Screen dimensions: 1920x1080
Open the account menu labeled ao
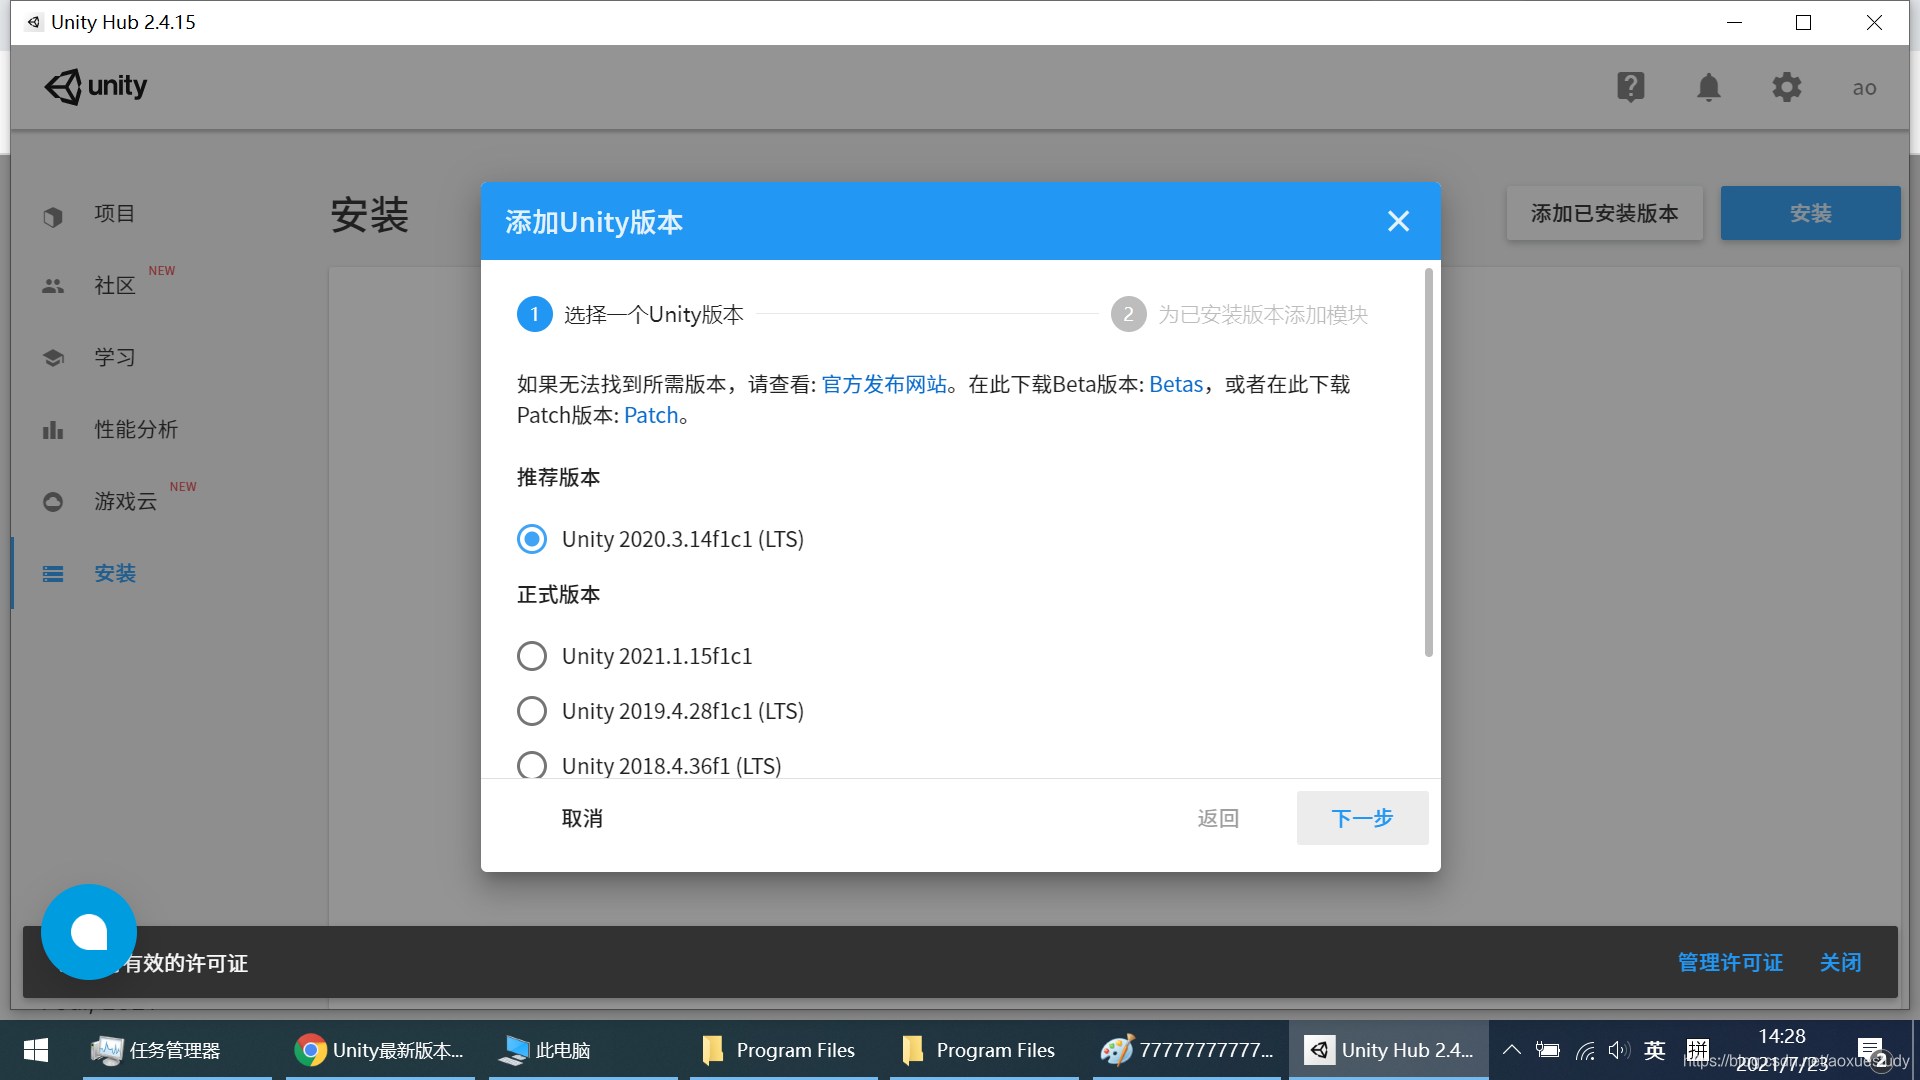(x=1864, y=88)
